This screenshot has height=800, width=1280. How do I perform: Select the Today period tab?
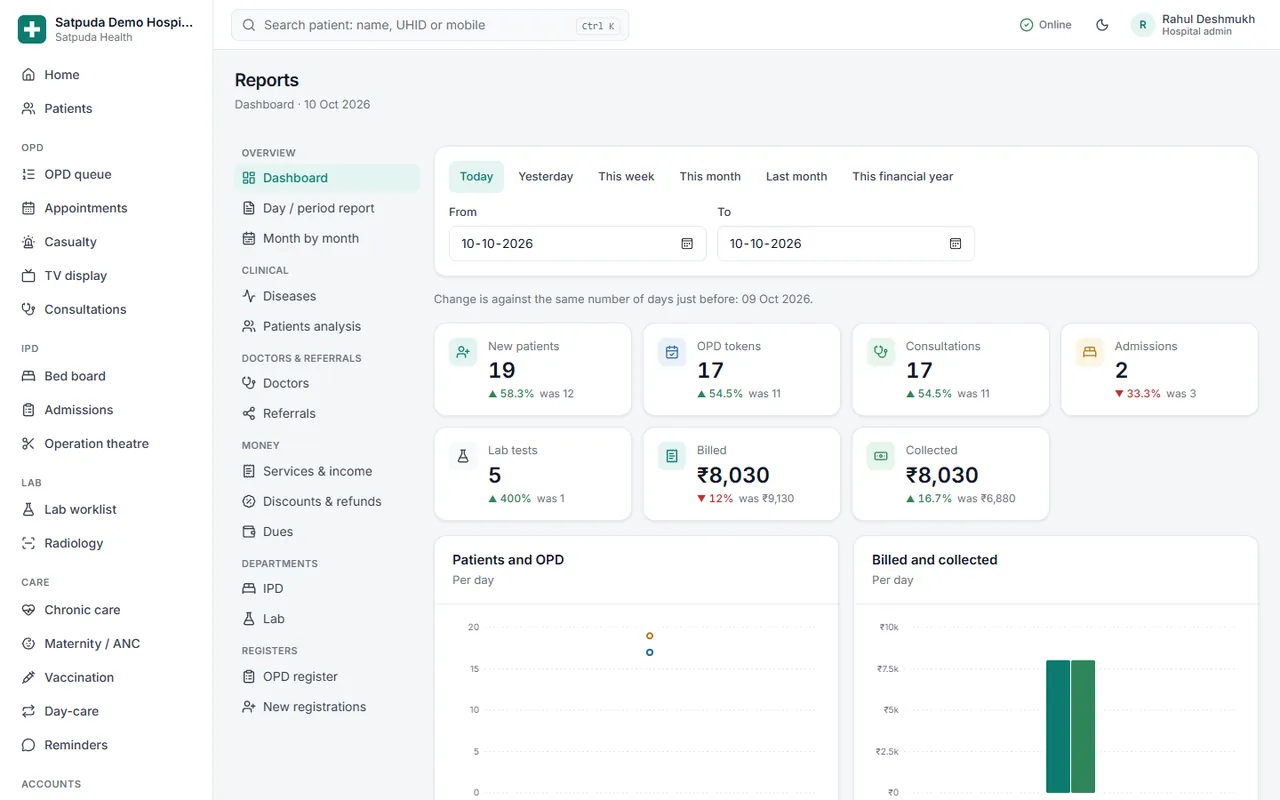476,176
